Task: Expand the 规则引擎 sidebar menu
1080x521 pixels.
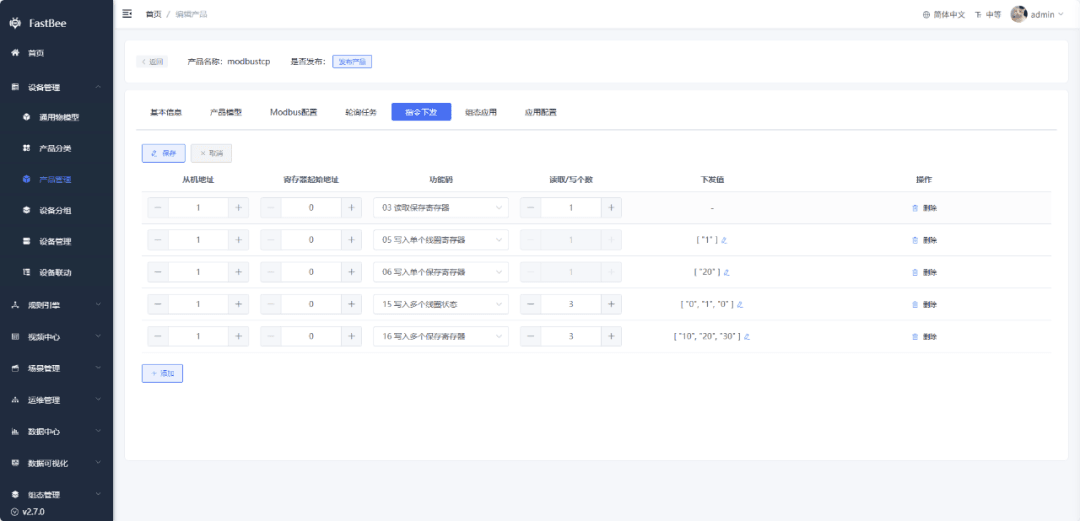Action: click(x=56, y=304)
